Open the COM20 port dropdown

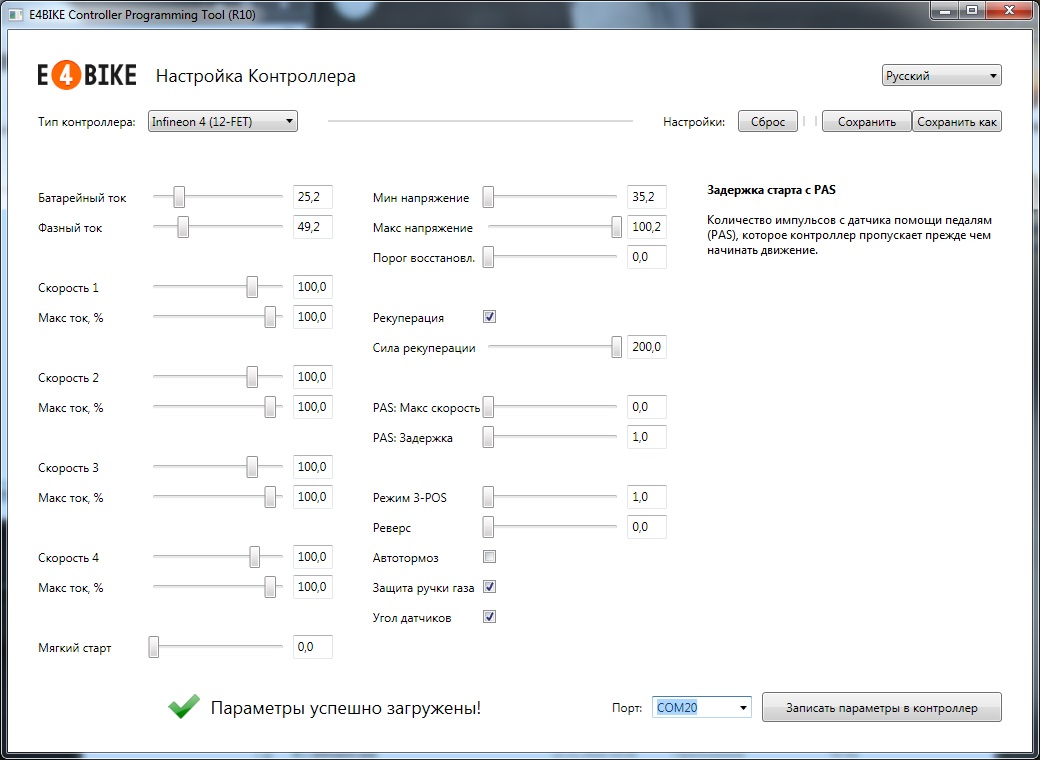pyautogui.click(x=702, y=707)
